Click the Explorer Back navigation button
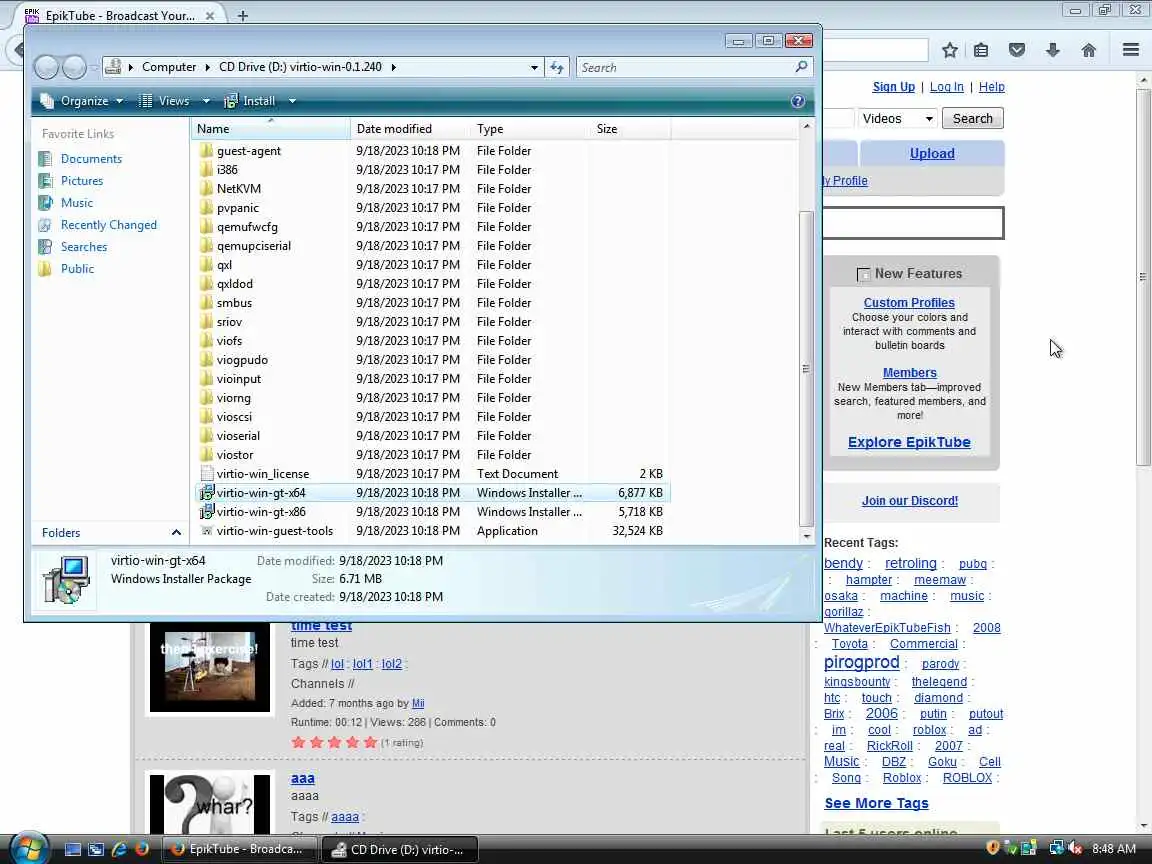 click(x=46, y=68)
